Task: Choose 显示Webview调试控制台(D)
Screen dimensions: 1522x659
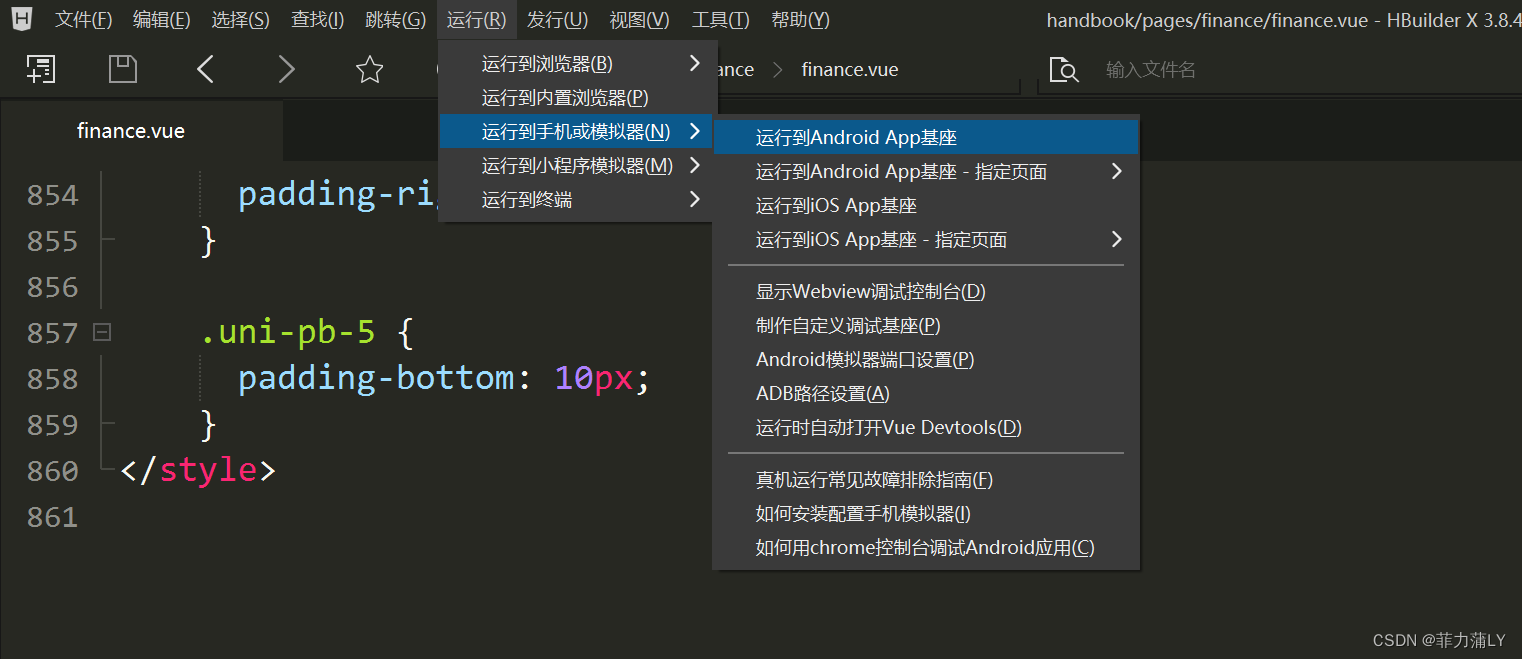Action: pos(926,292)
